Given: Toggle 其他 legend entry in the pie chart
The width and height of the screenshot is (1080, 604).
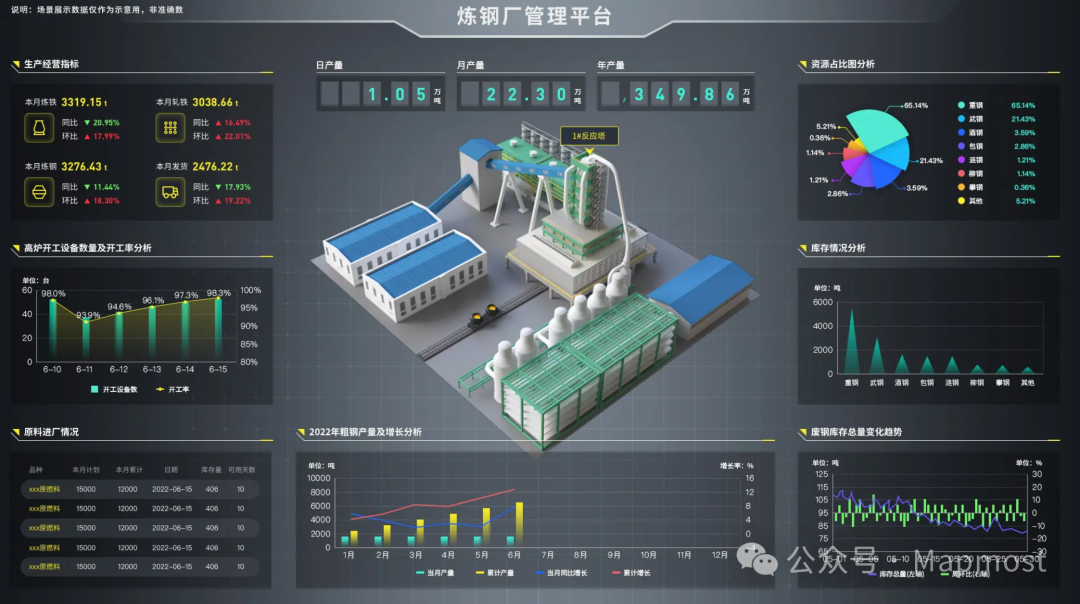Looking at the screenshot, I should (x=970, y=201).
